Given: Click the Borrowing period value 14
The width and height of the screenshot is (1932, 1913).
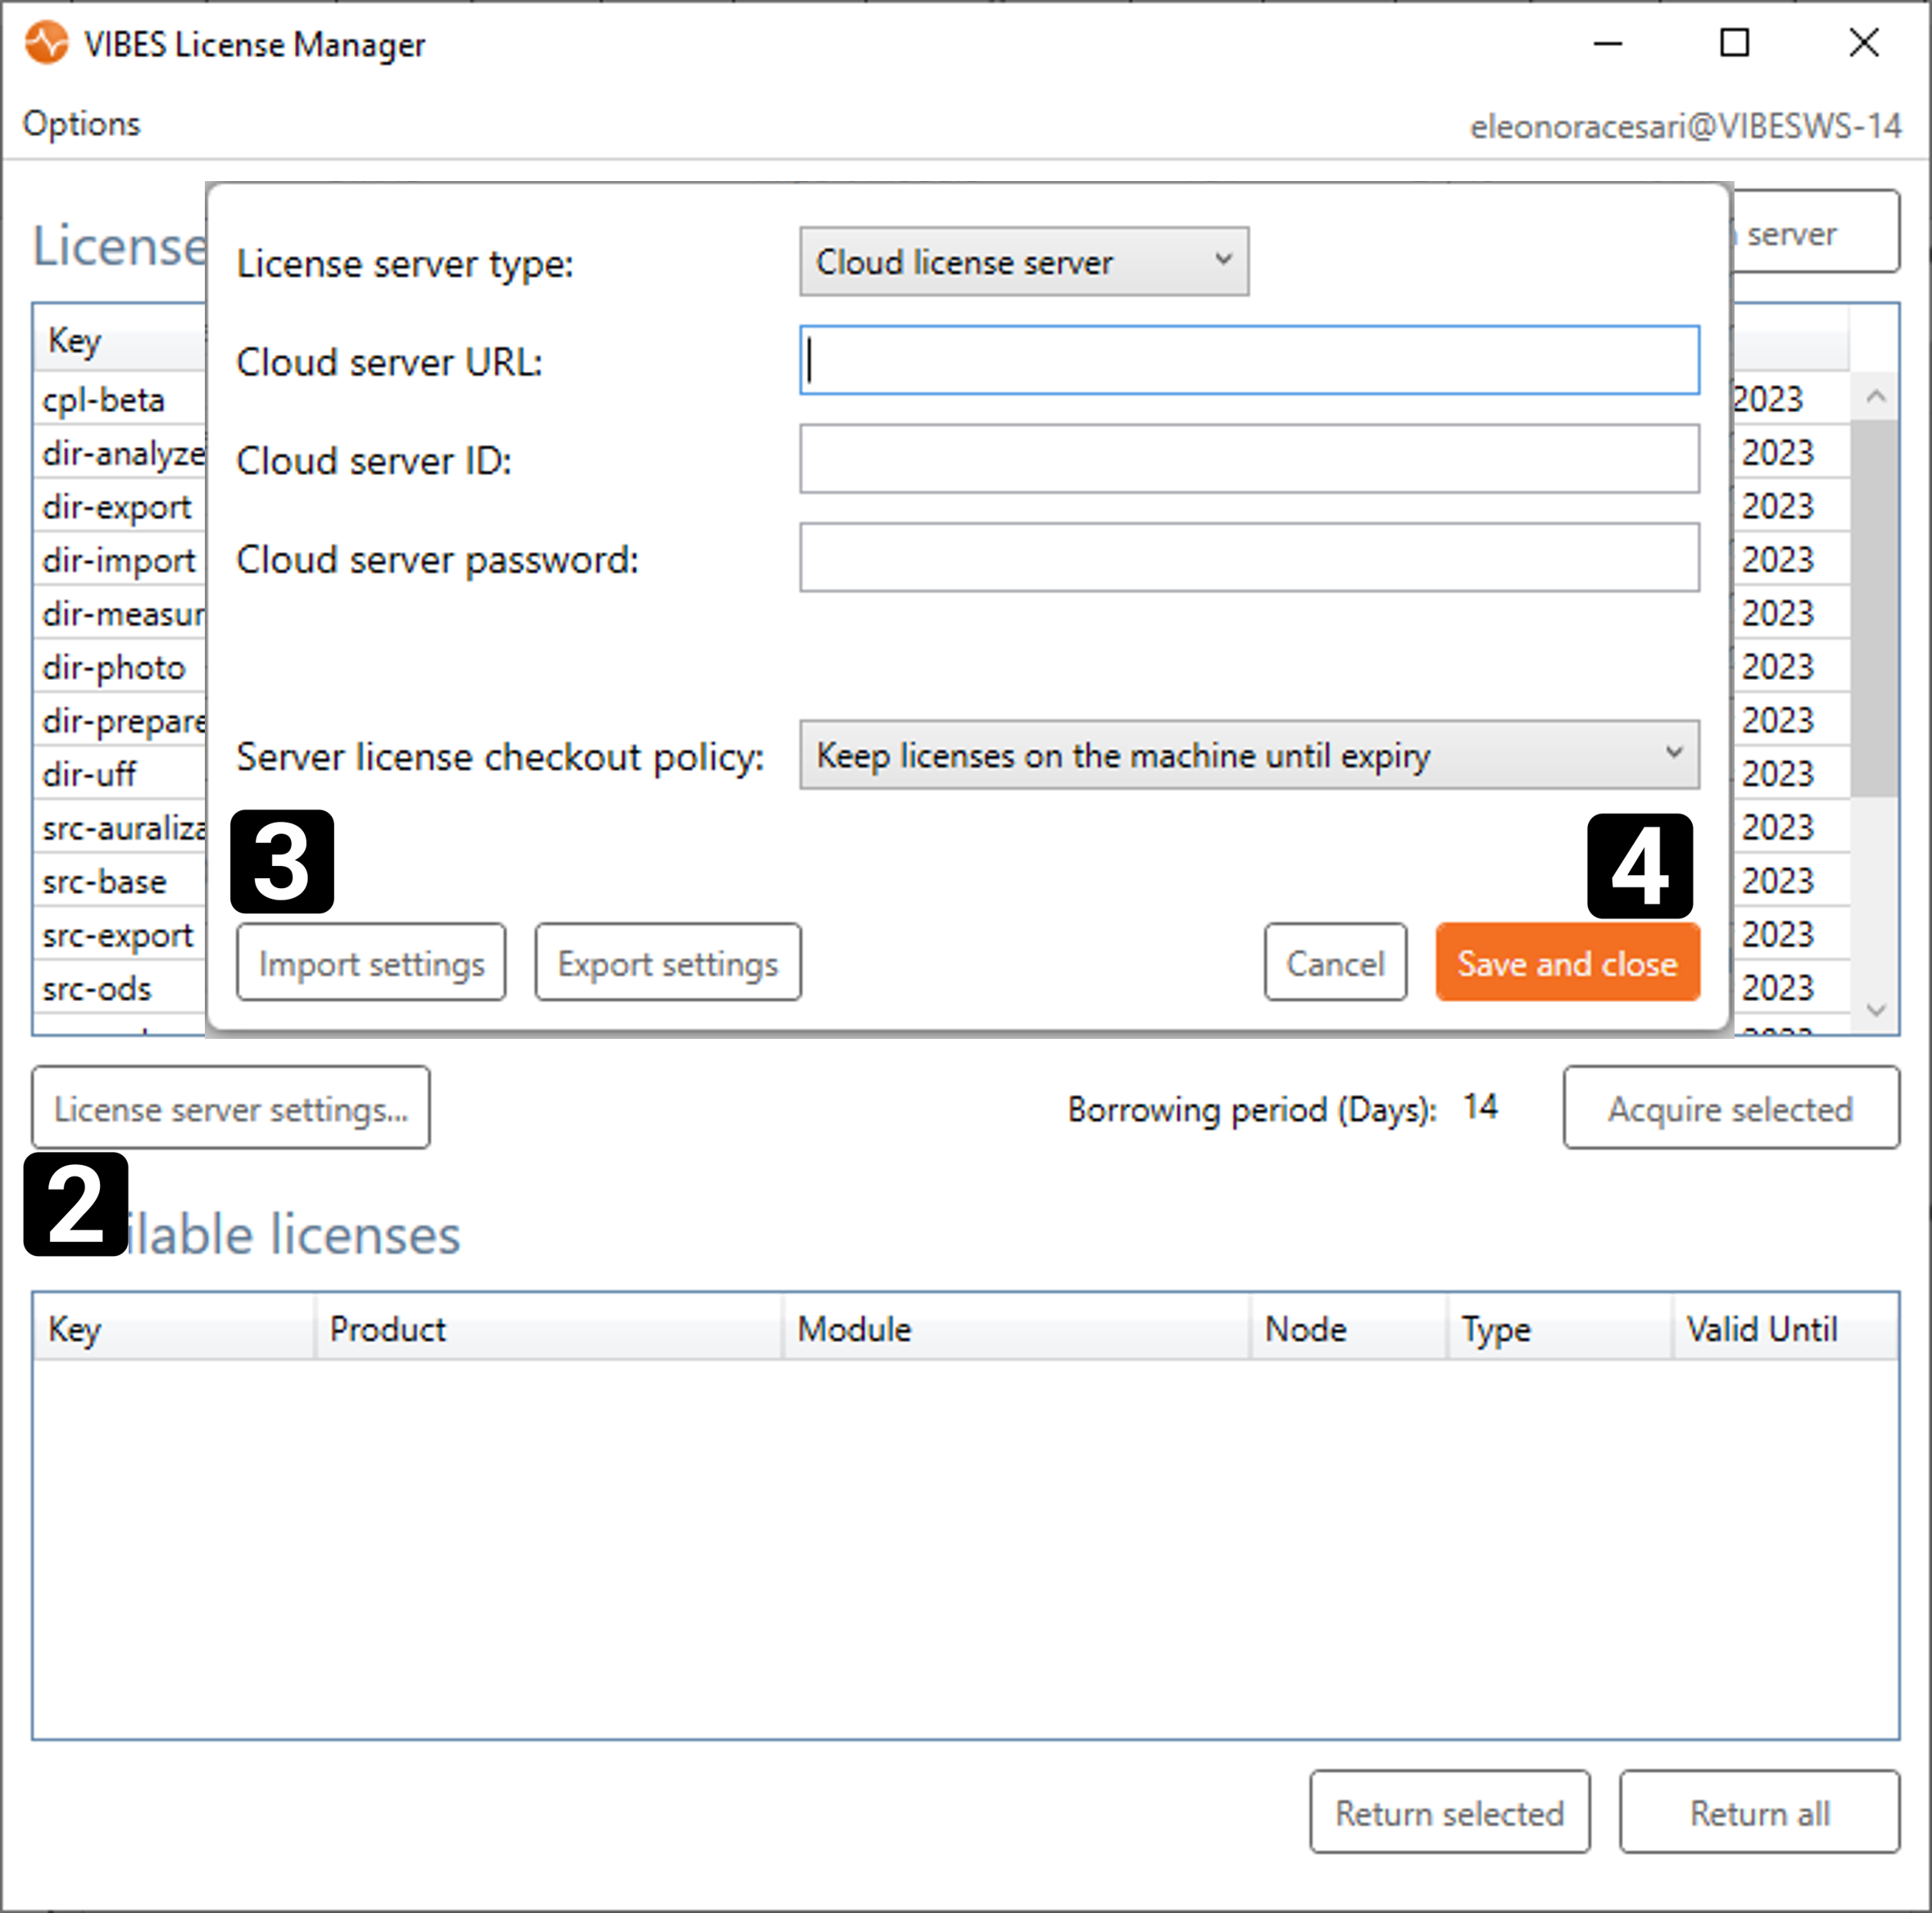Looking at the screenshot, I should 1481,1107.
